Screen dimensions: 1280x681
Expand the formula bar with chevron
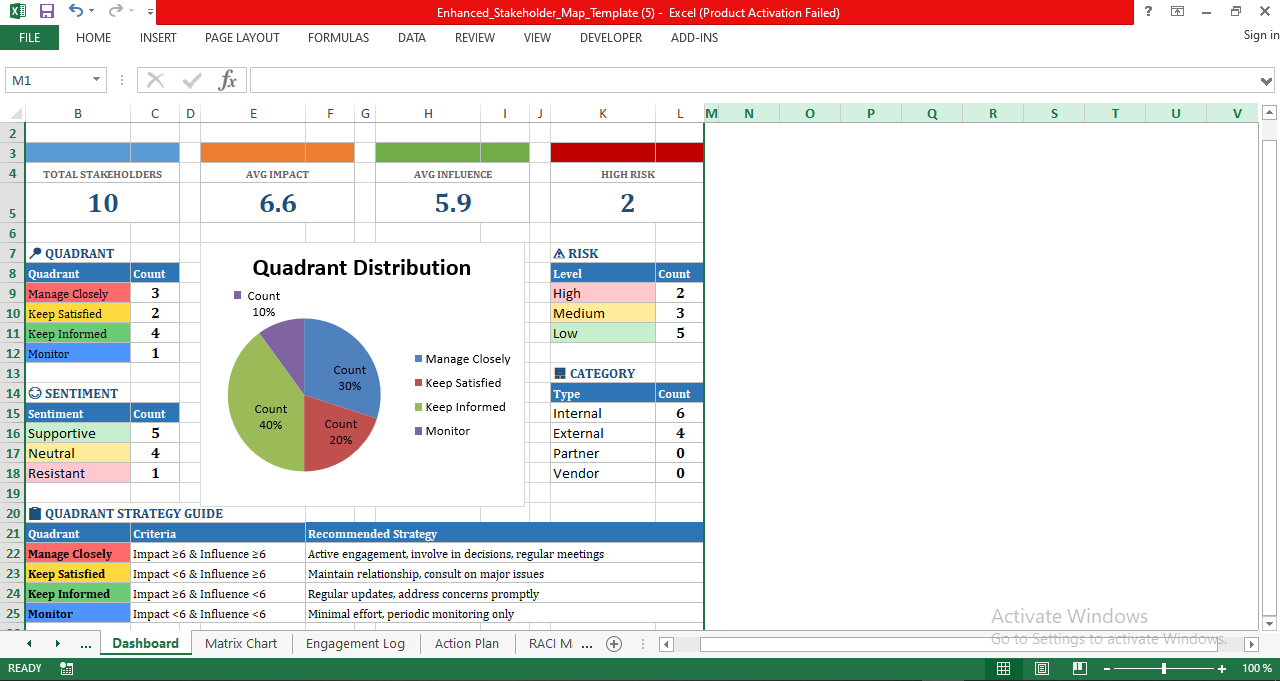[x=1267, y=81]
